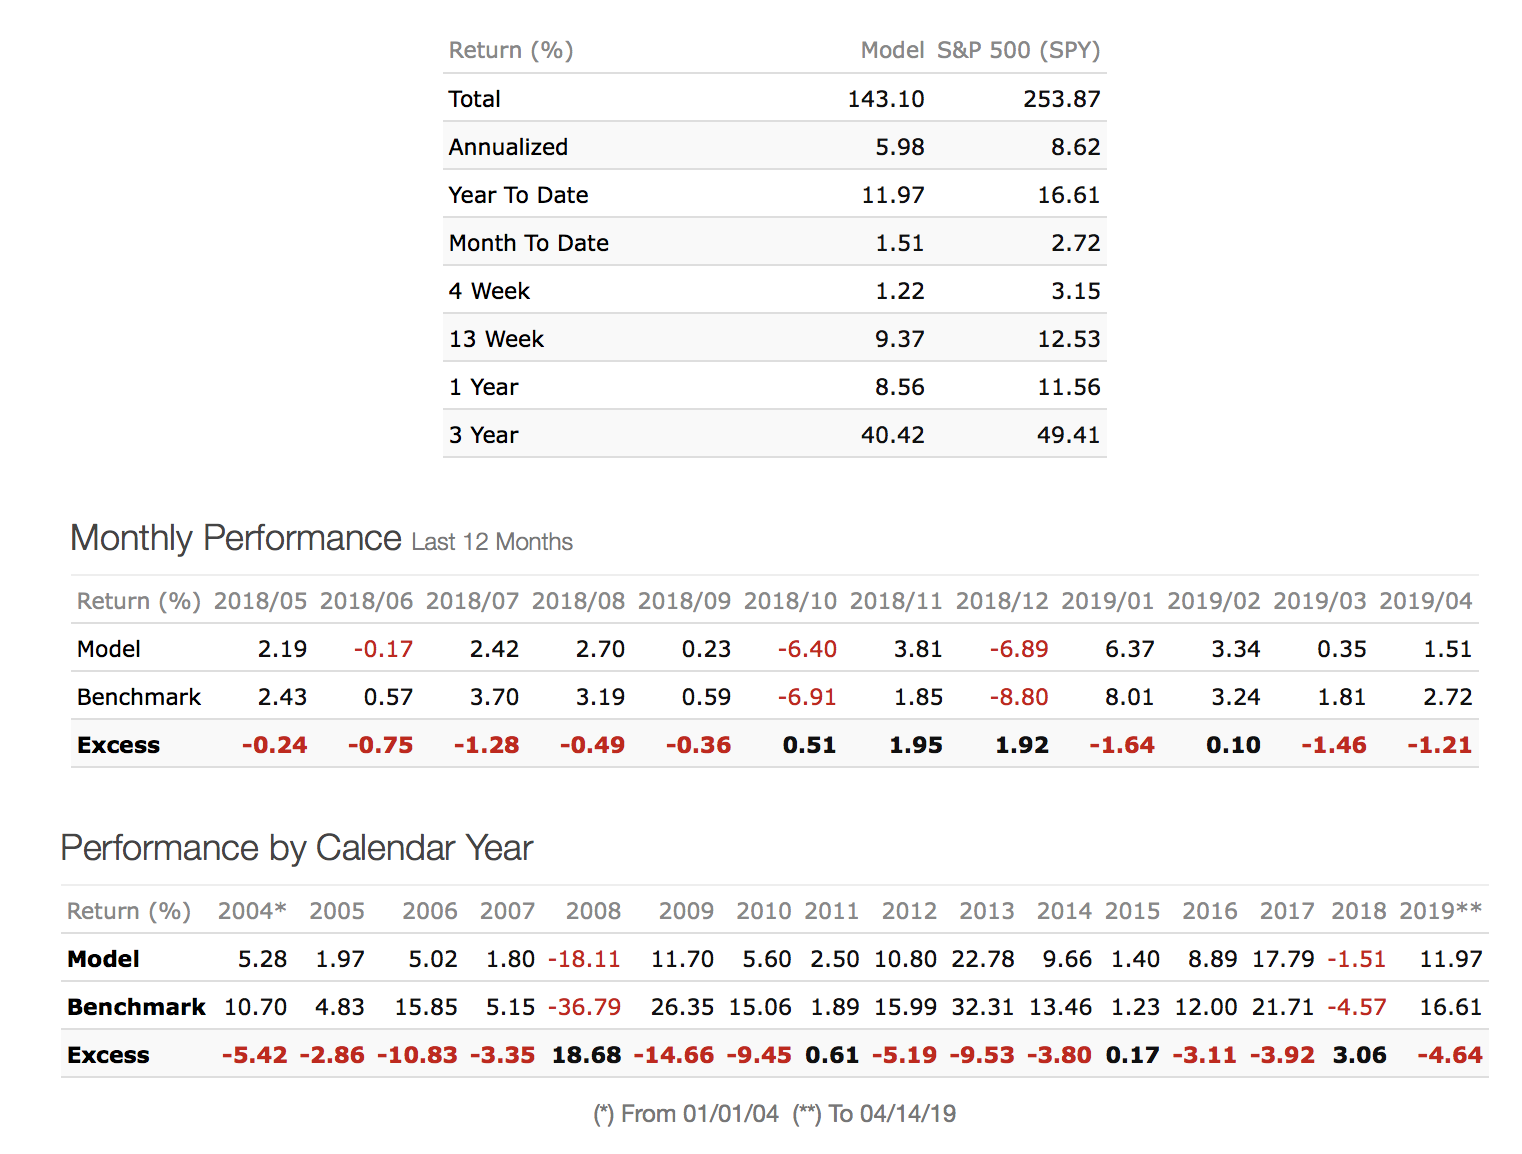Click the 3 Year model value 40.42

[892, 435]
